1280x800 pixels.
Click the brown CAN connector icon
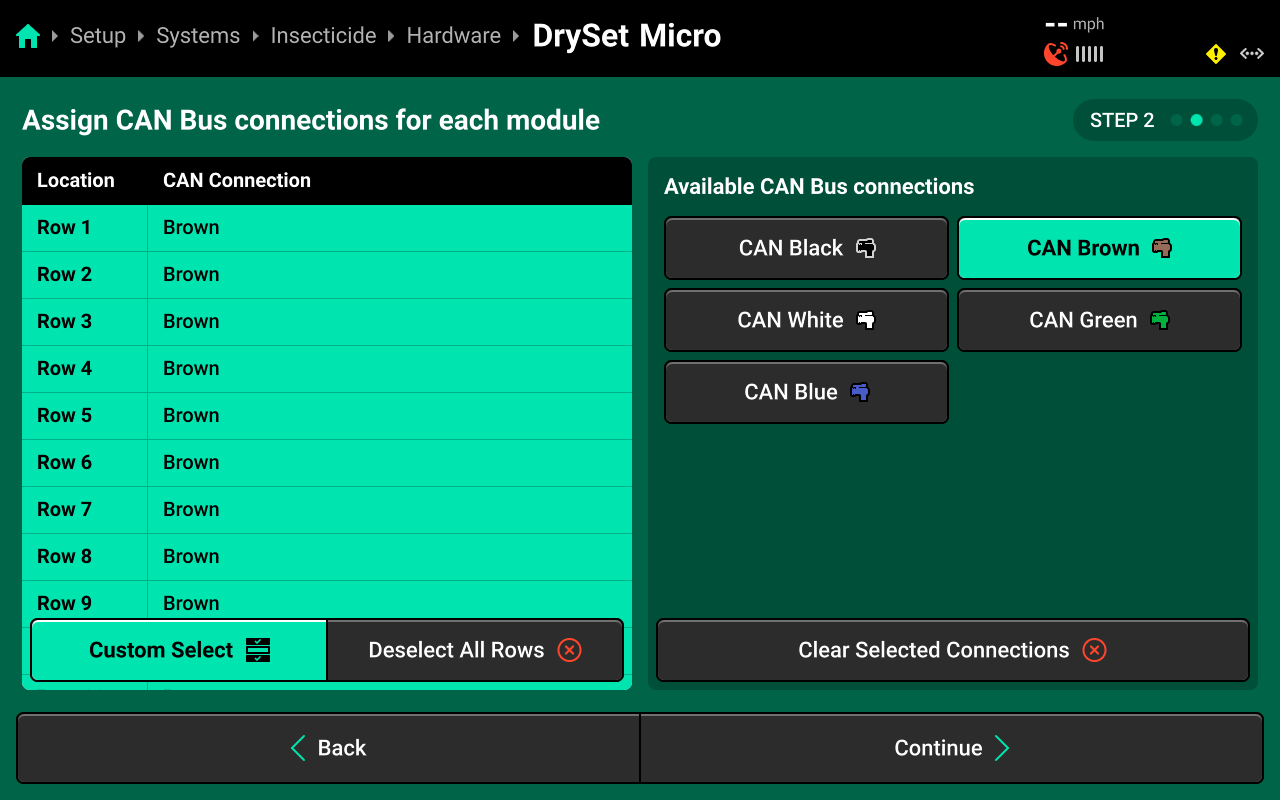[x=1162, y=248]
